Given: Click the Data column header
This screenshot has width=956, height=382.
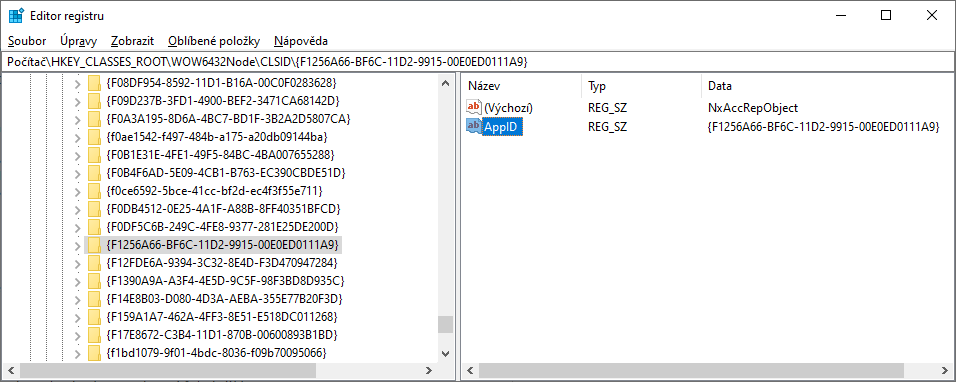Looking at the screenshot, I should [x=826, y=87].
